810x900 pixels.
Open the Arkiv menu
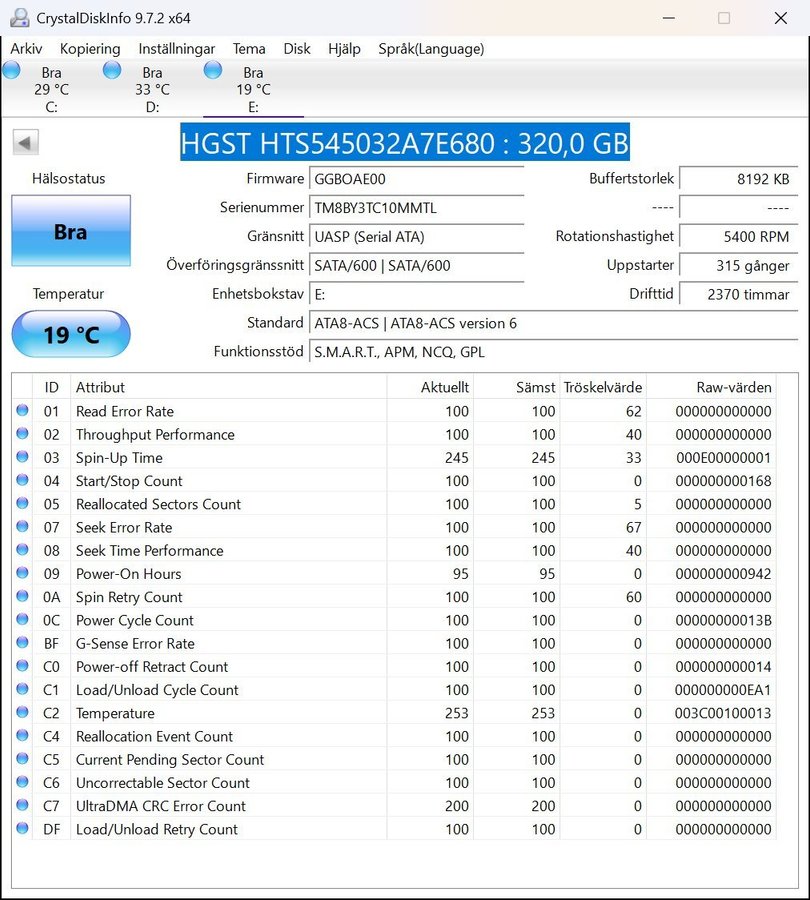pos(26,48)
